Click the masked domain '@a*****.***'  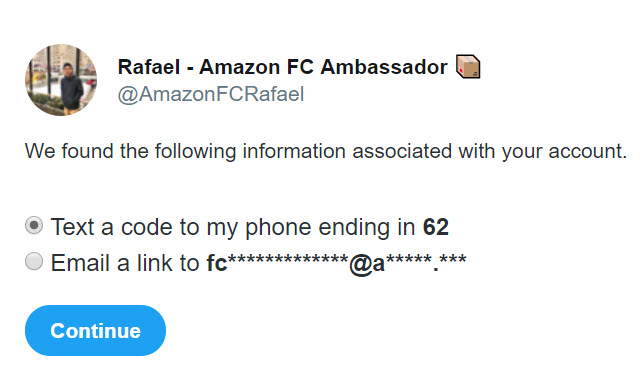click(408, 264)
